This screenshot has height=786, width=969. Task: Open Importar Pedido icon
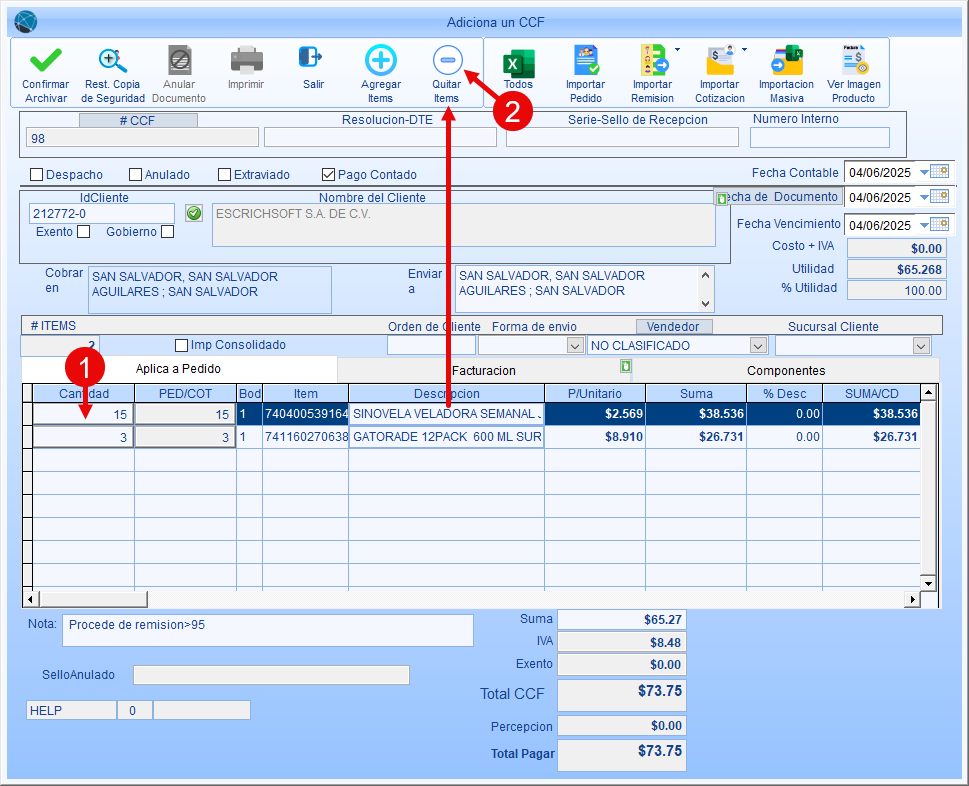tap(585, 60)
